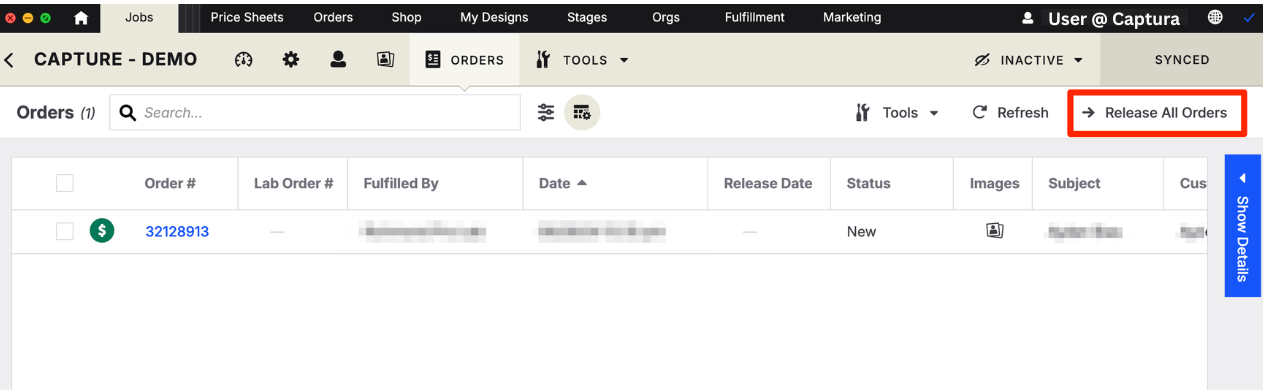Open the job dashboard gauge icon
The image size is (1263, 390).
click(243, 60)
